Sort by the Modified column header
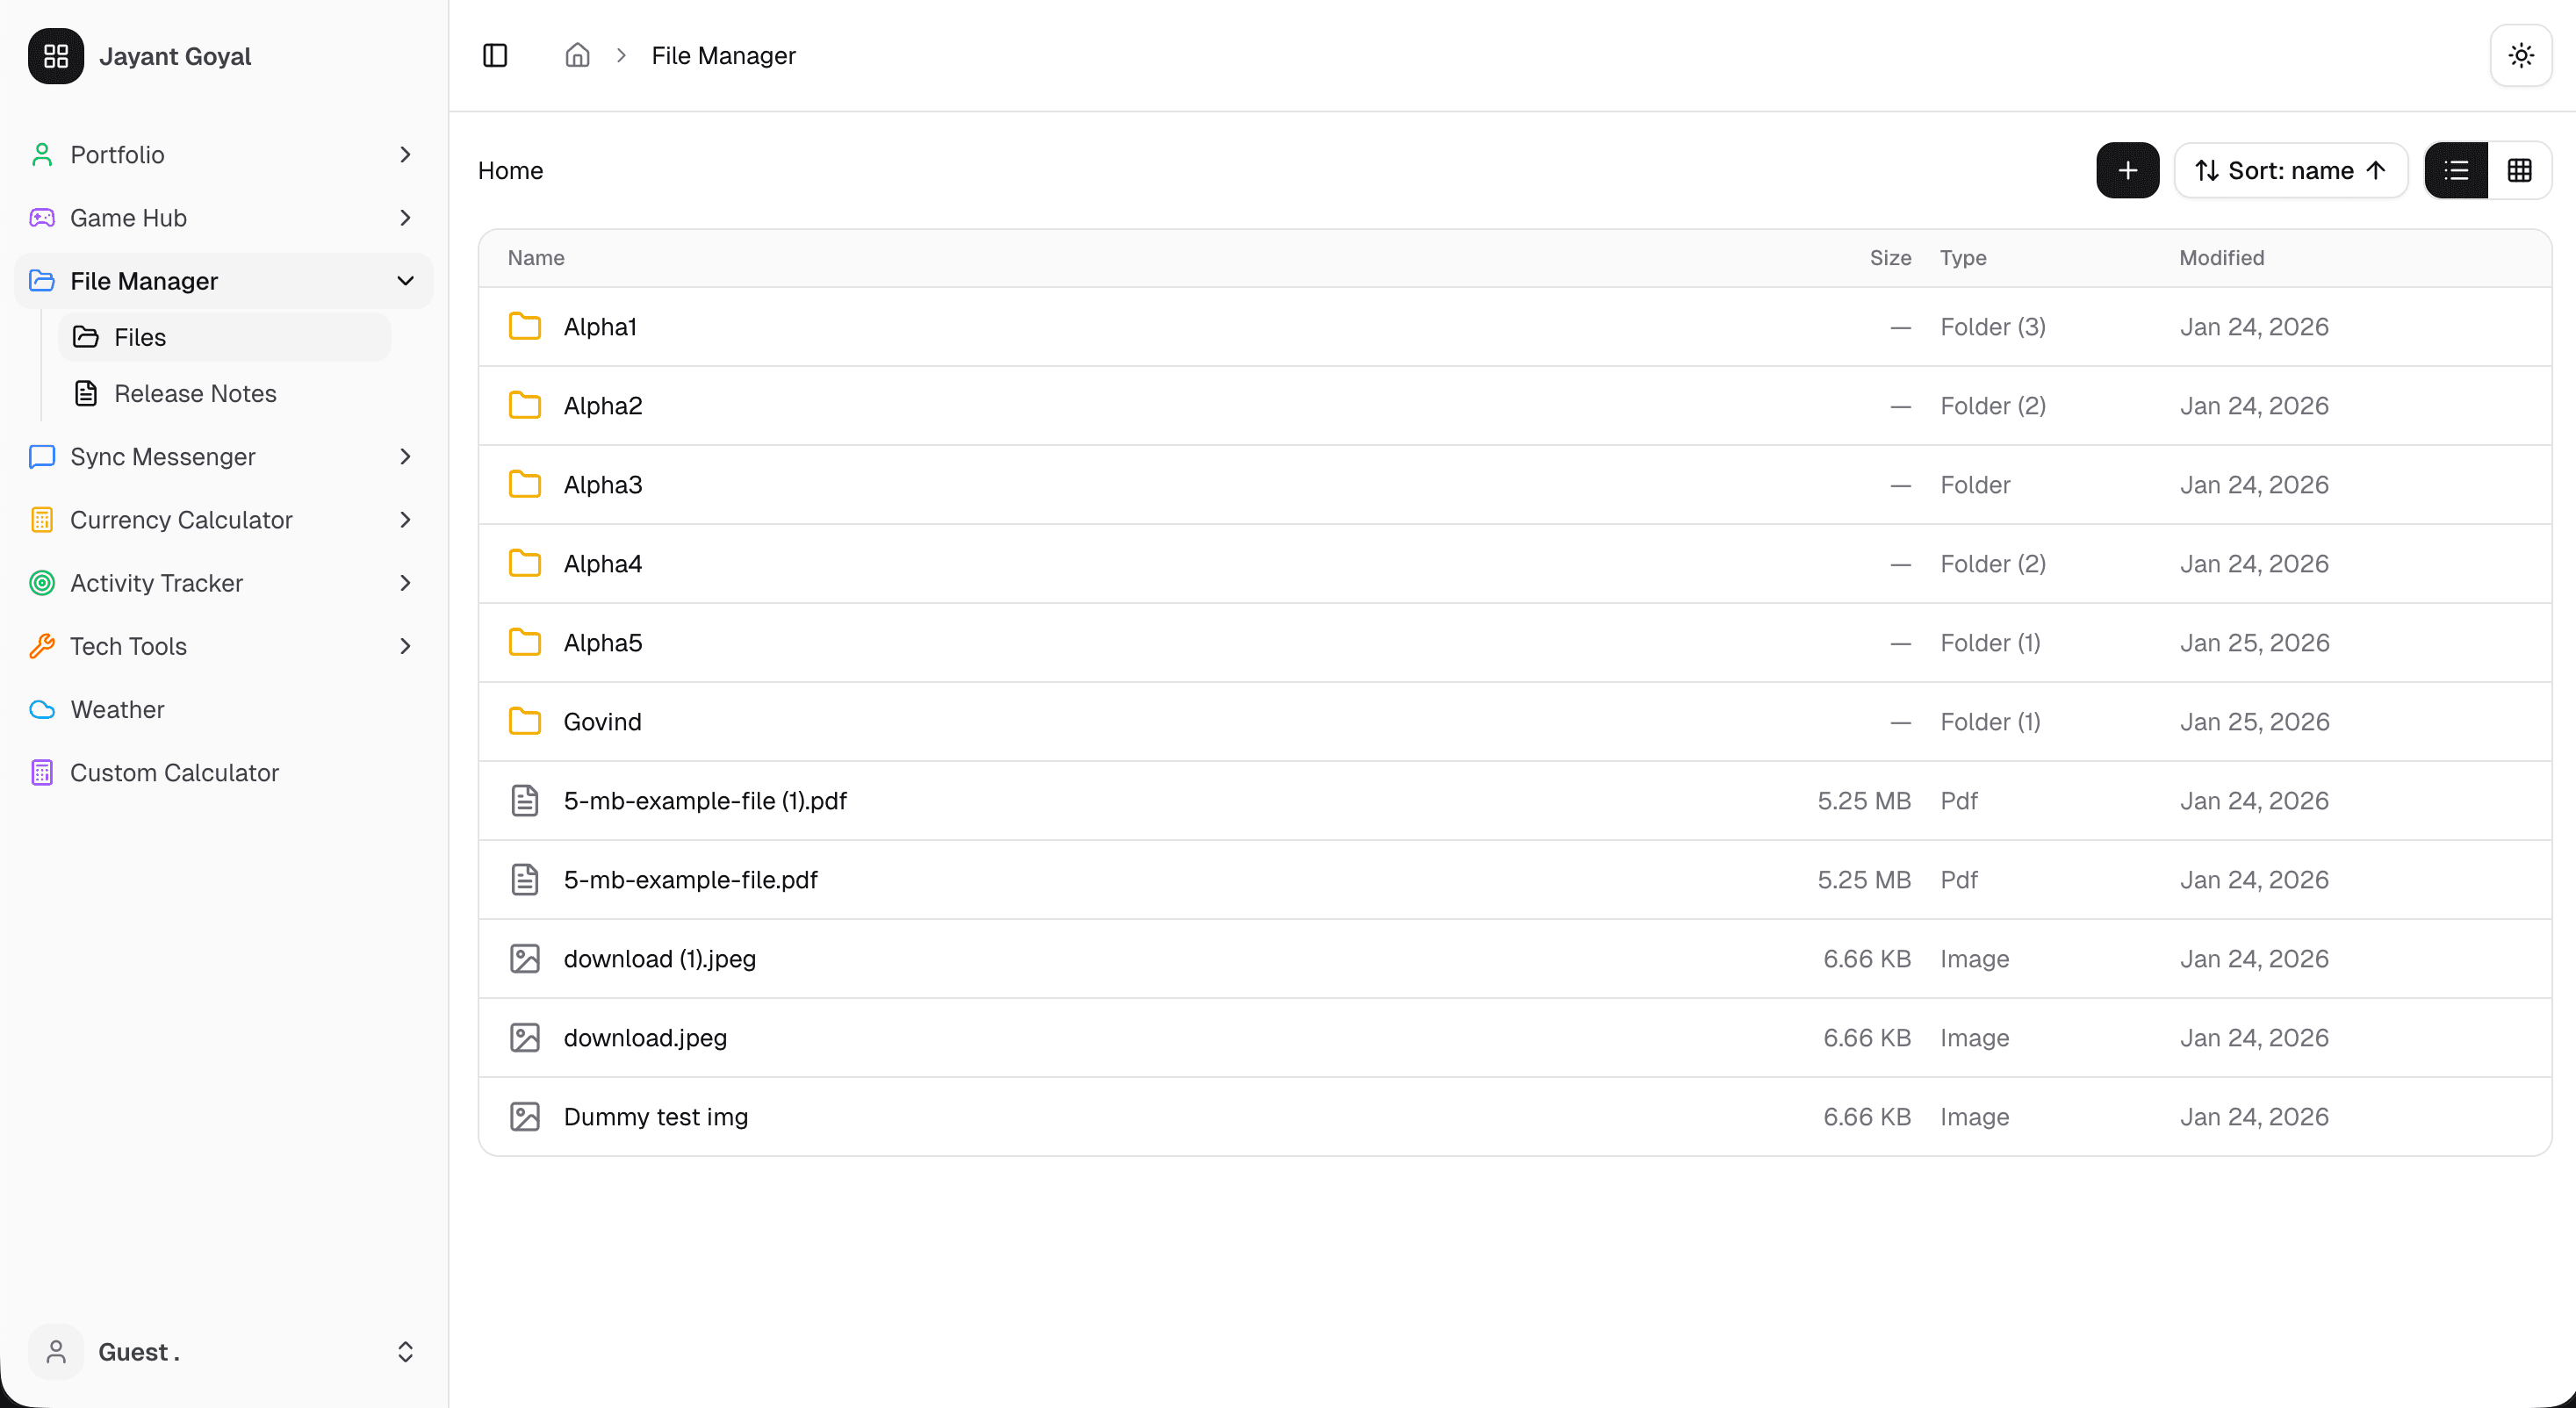The height and width of the screenshot is (1408, 2576). pyautogui.click(x=2221, y=257)
